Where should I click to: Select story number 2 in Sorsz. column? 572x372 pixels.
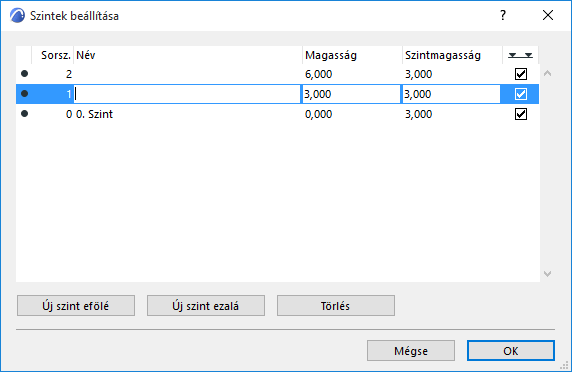click(69, 74)
